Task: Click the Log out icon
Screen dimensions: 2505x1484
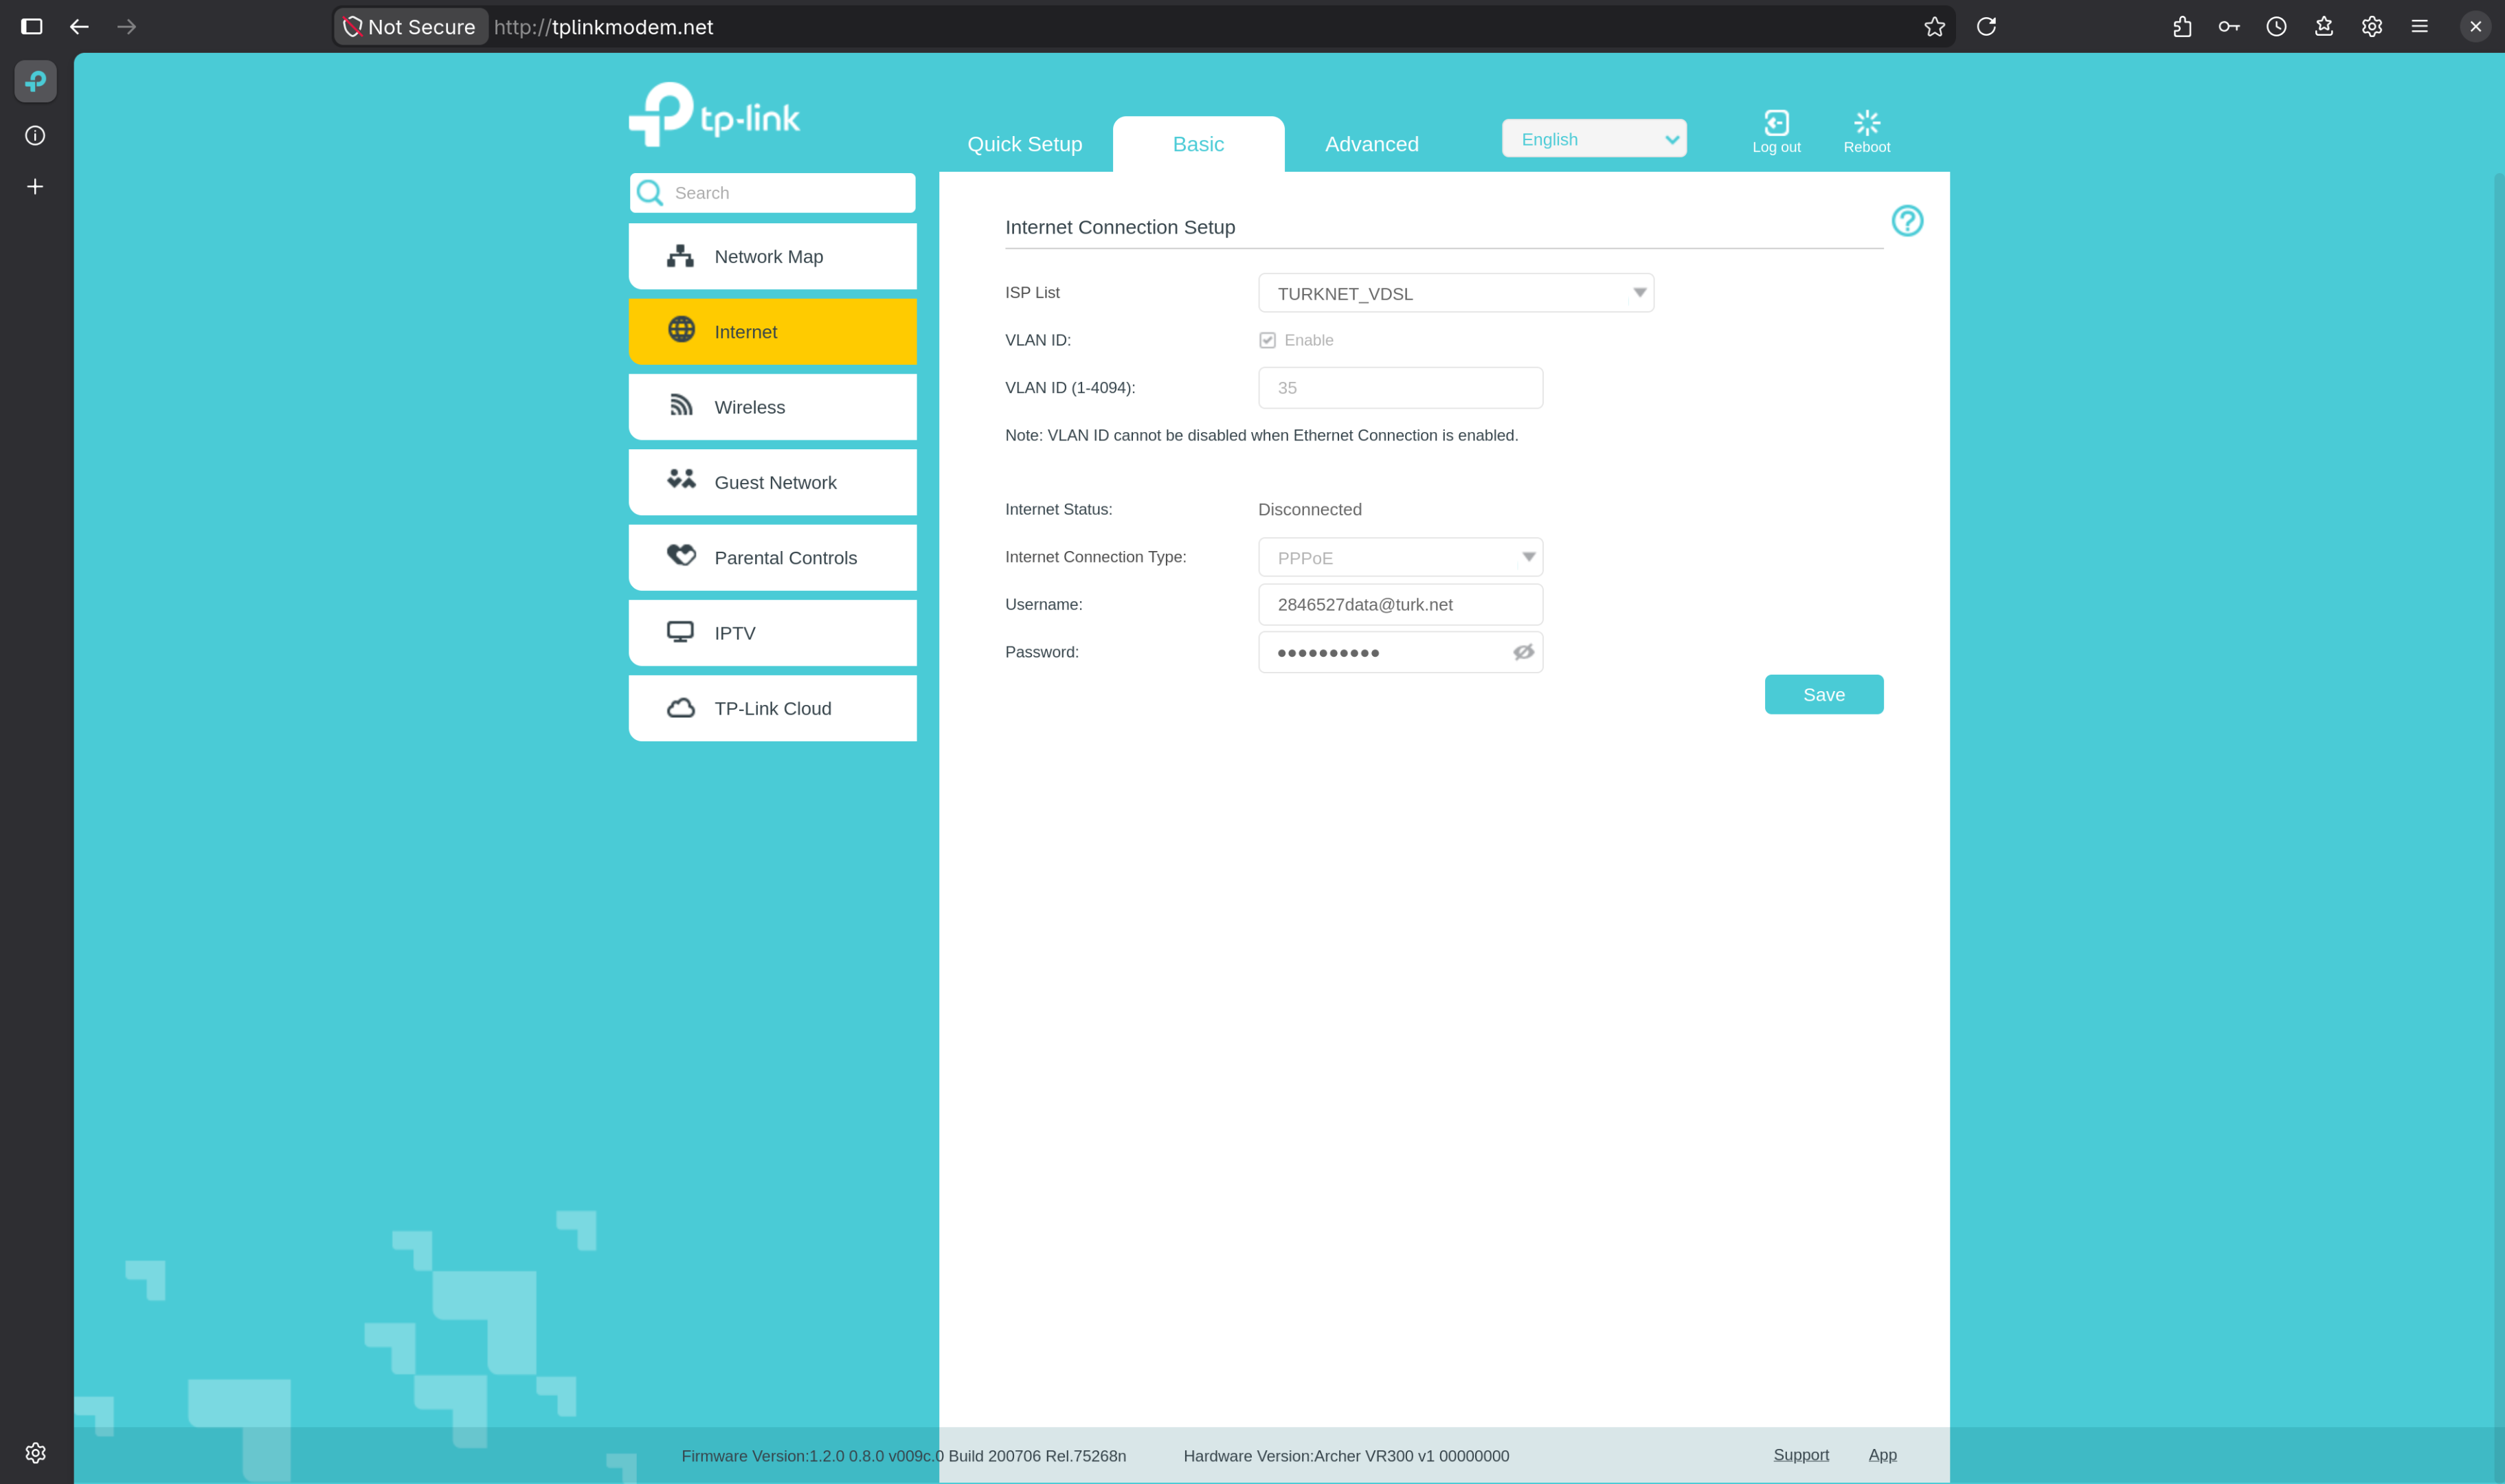Action: pos(1776,123)
